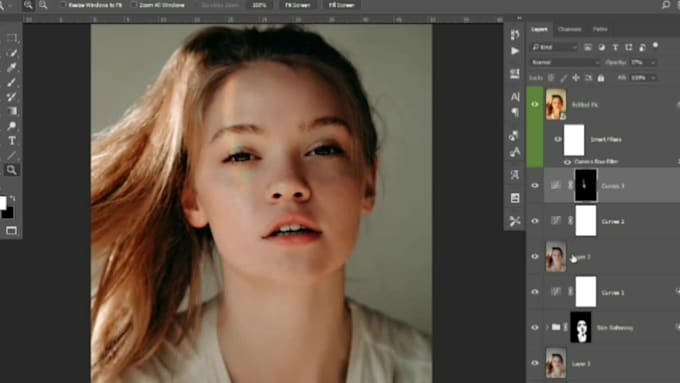
Task: Filter layers by pixel layers
Action: tap(588, 47)
